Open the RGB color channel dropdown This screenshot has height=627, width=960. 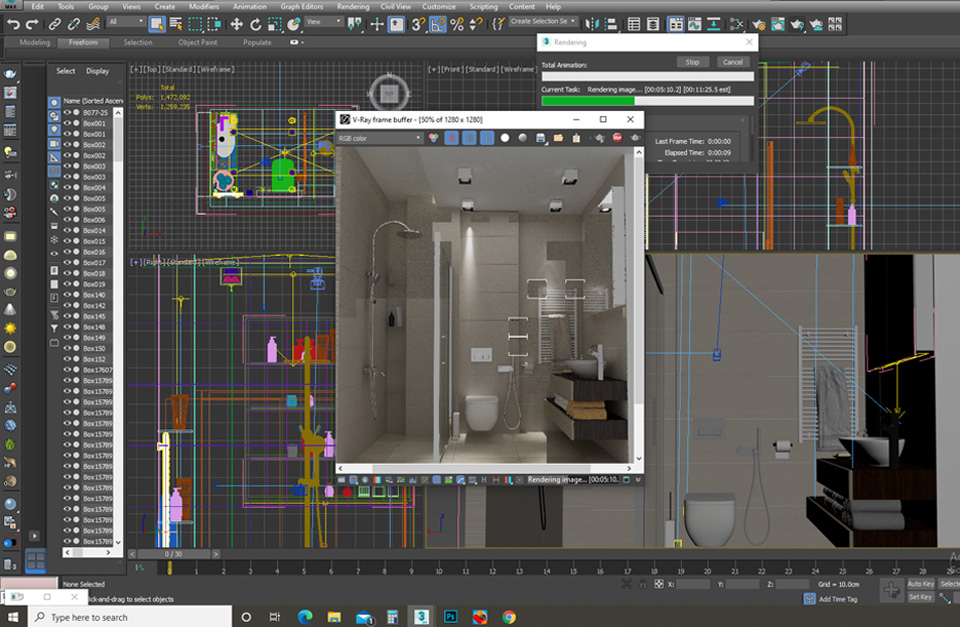(x=380, y=138)
